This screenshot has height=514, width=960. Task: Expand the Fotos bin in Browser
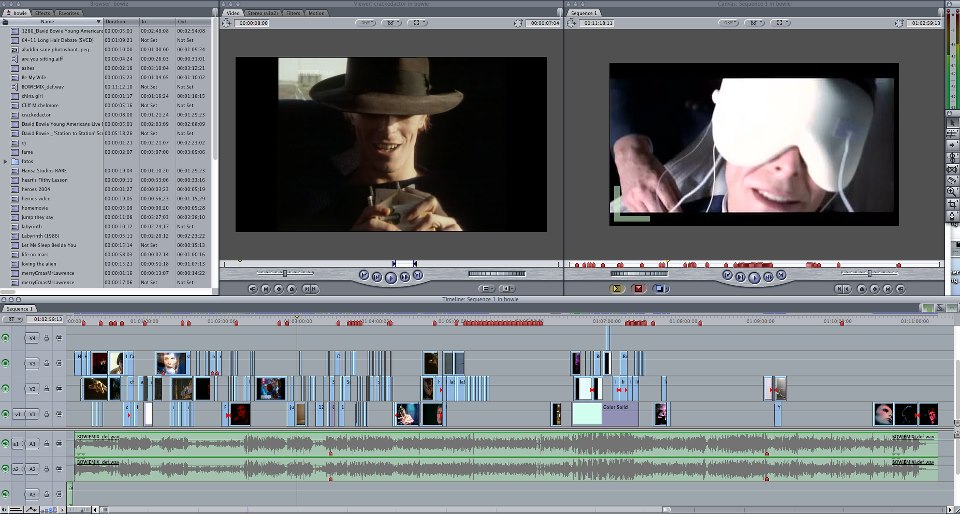(6, 162)
